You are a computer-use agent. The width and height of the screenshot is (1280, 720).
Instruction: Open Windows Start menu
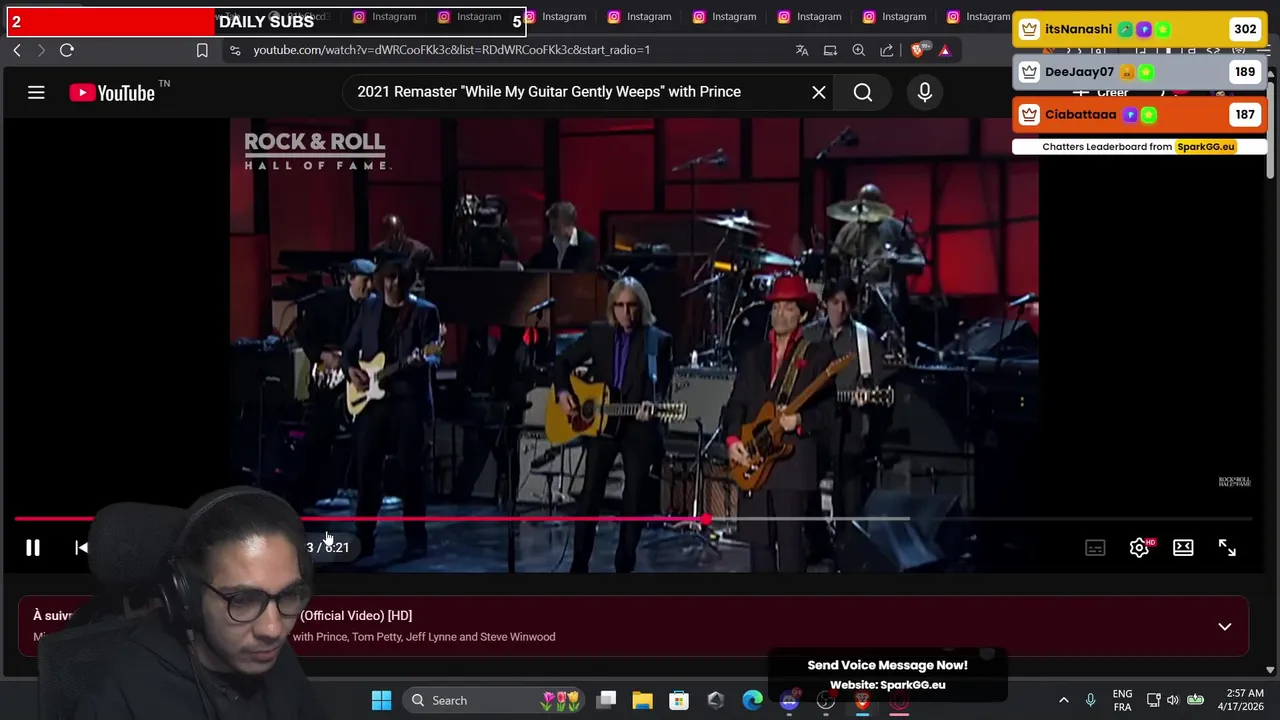(x=381, y=701)
